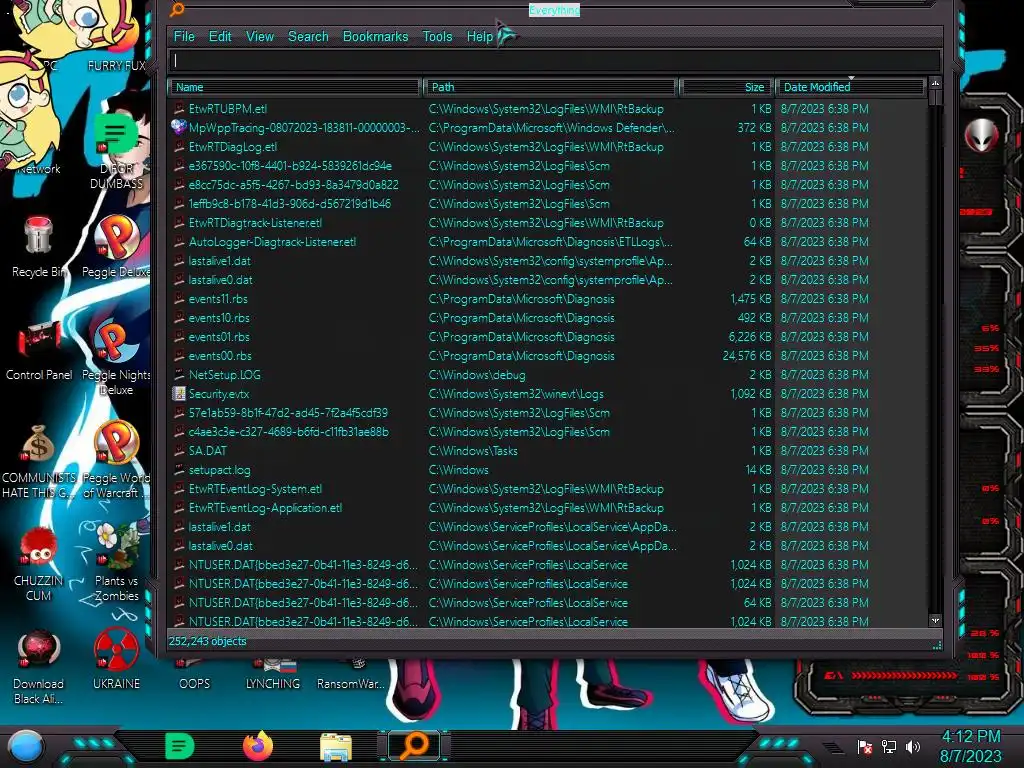Select 57e1ab59-8b1f-47d2 result row
Image resolution: width=1024 pixels, height=768 pixels.
pyautogui.click(x=288, y=413)
